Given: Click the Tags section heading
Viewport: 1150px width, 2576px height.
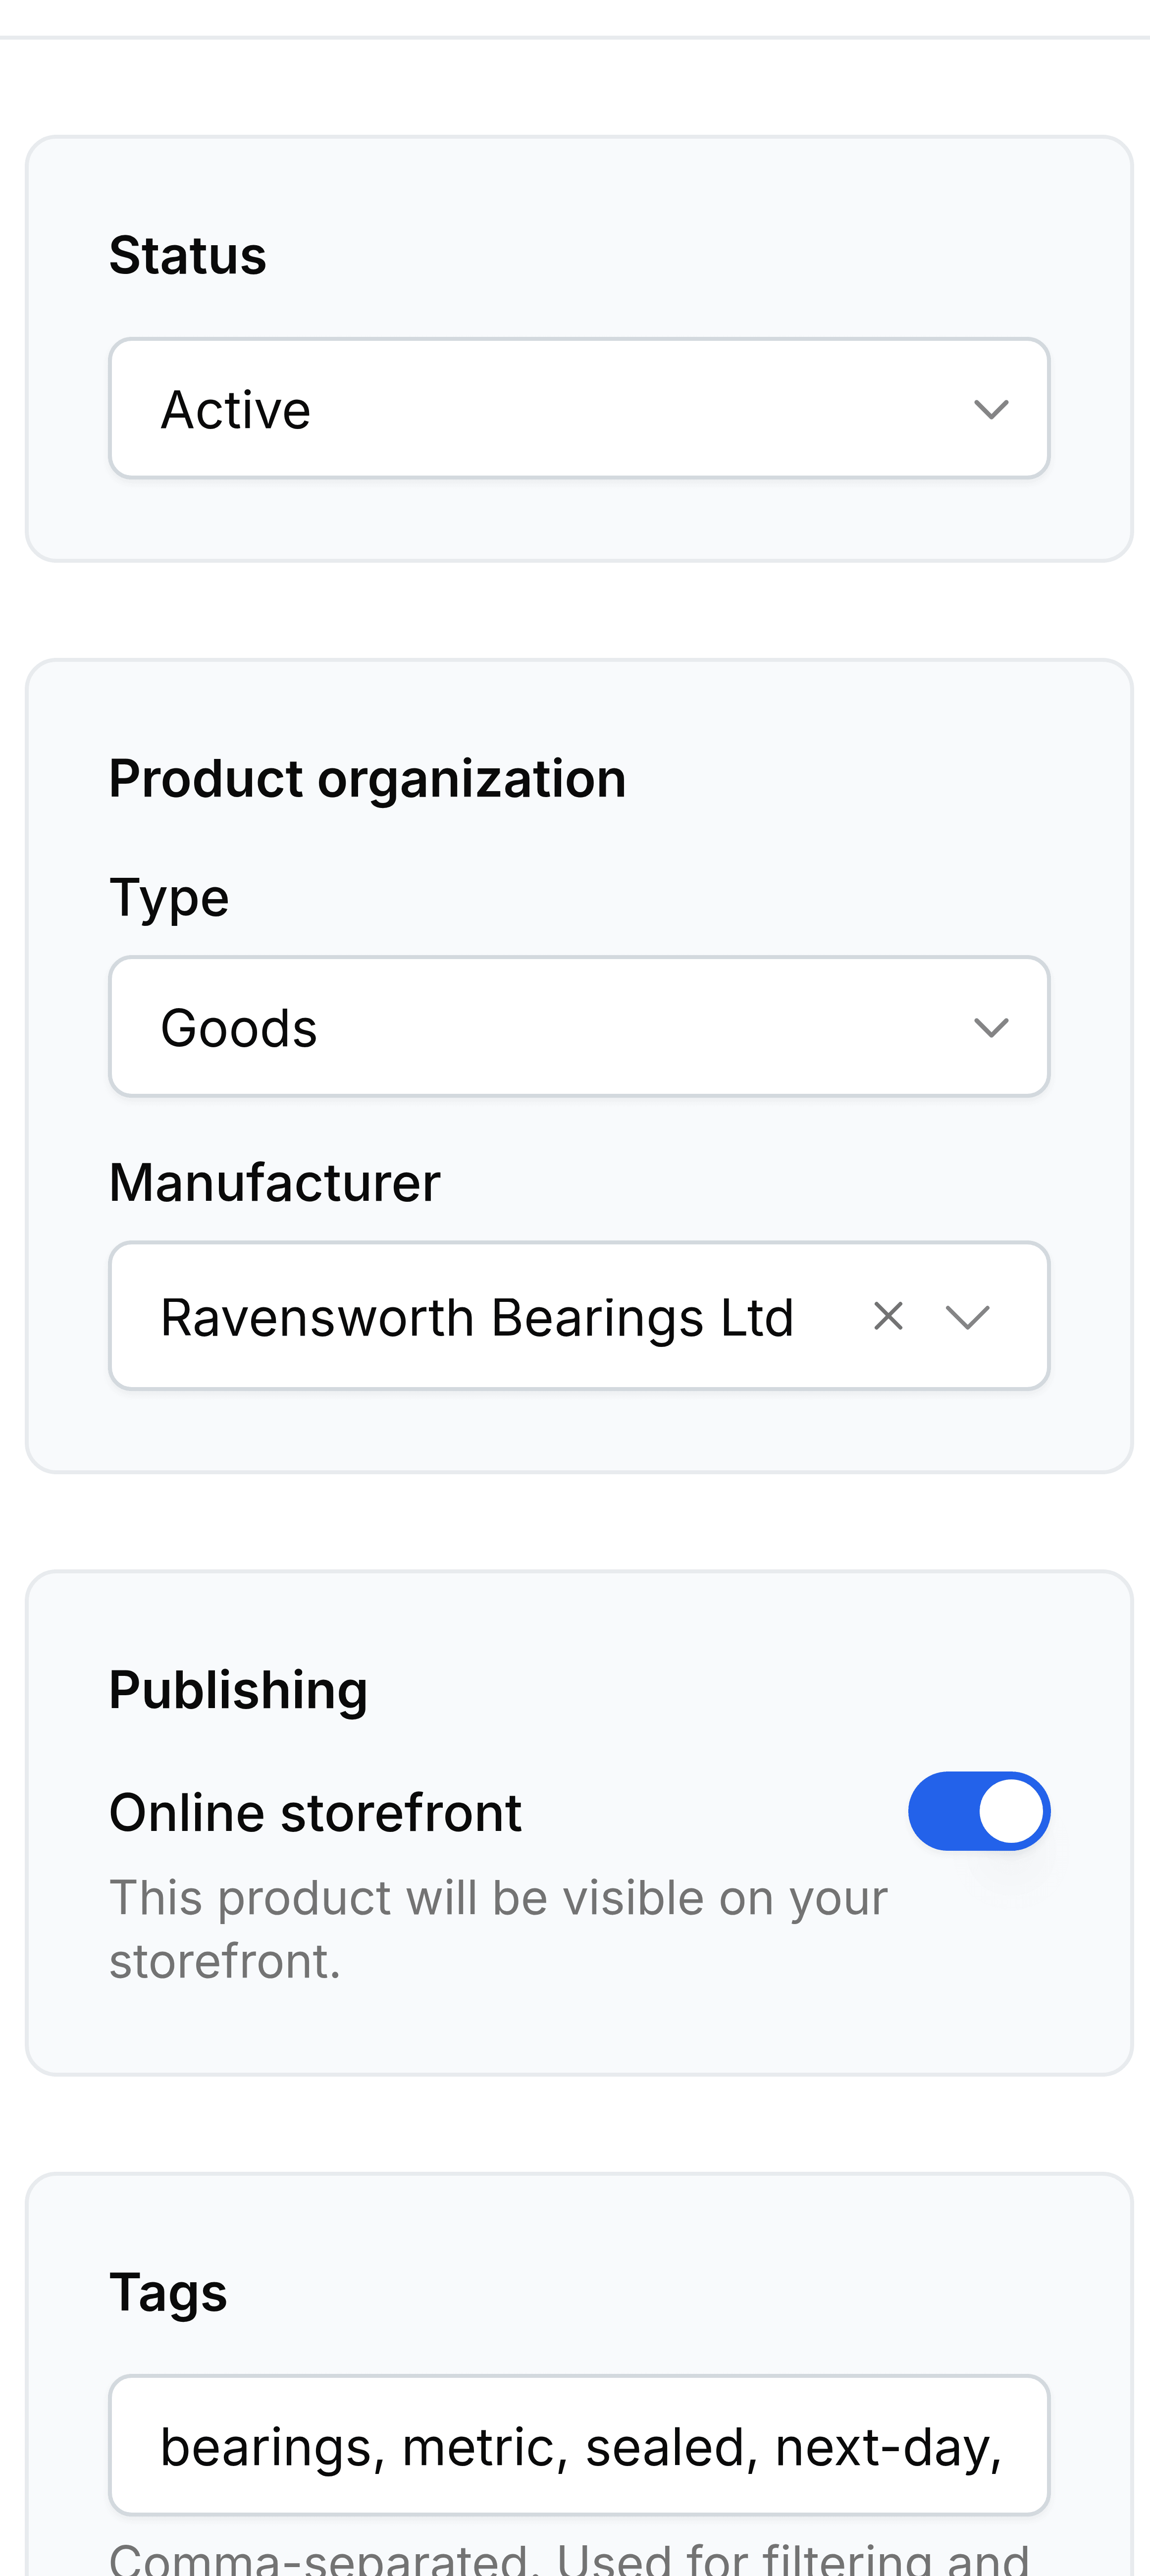Looking at the screenshot, I should pos(168,2293).
